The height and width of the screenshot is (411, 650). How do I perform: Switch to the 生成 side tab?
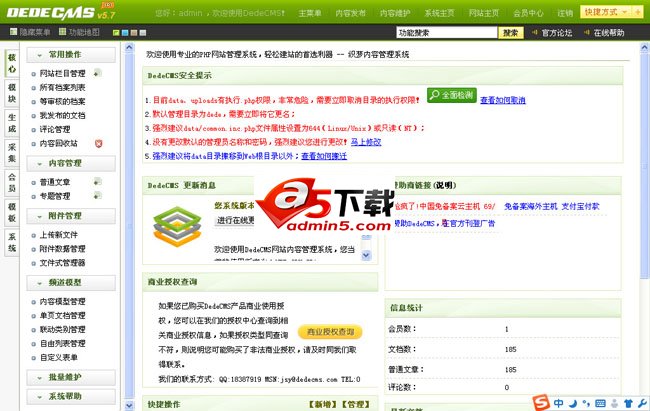[x=12, y=123]
